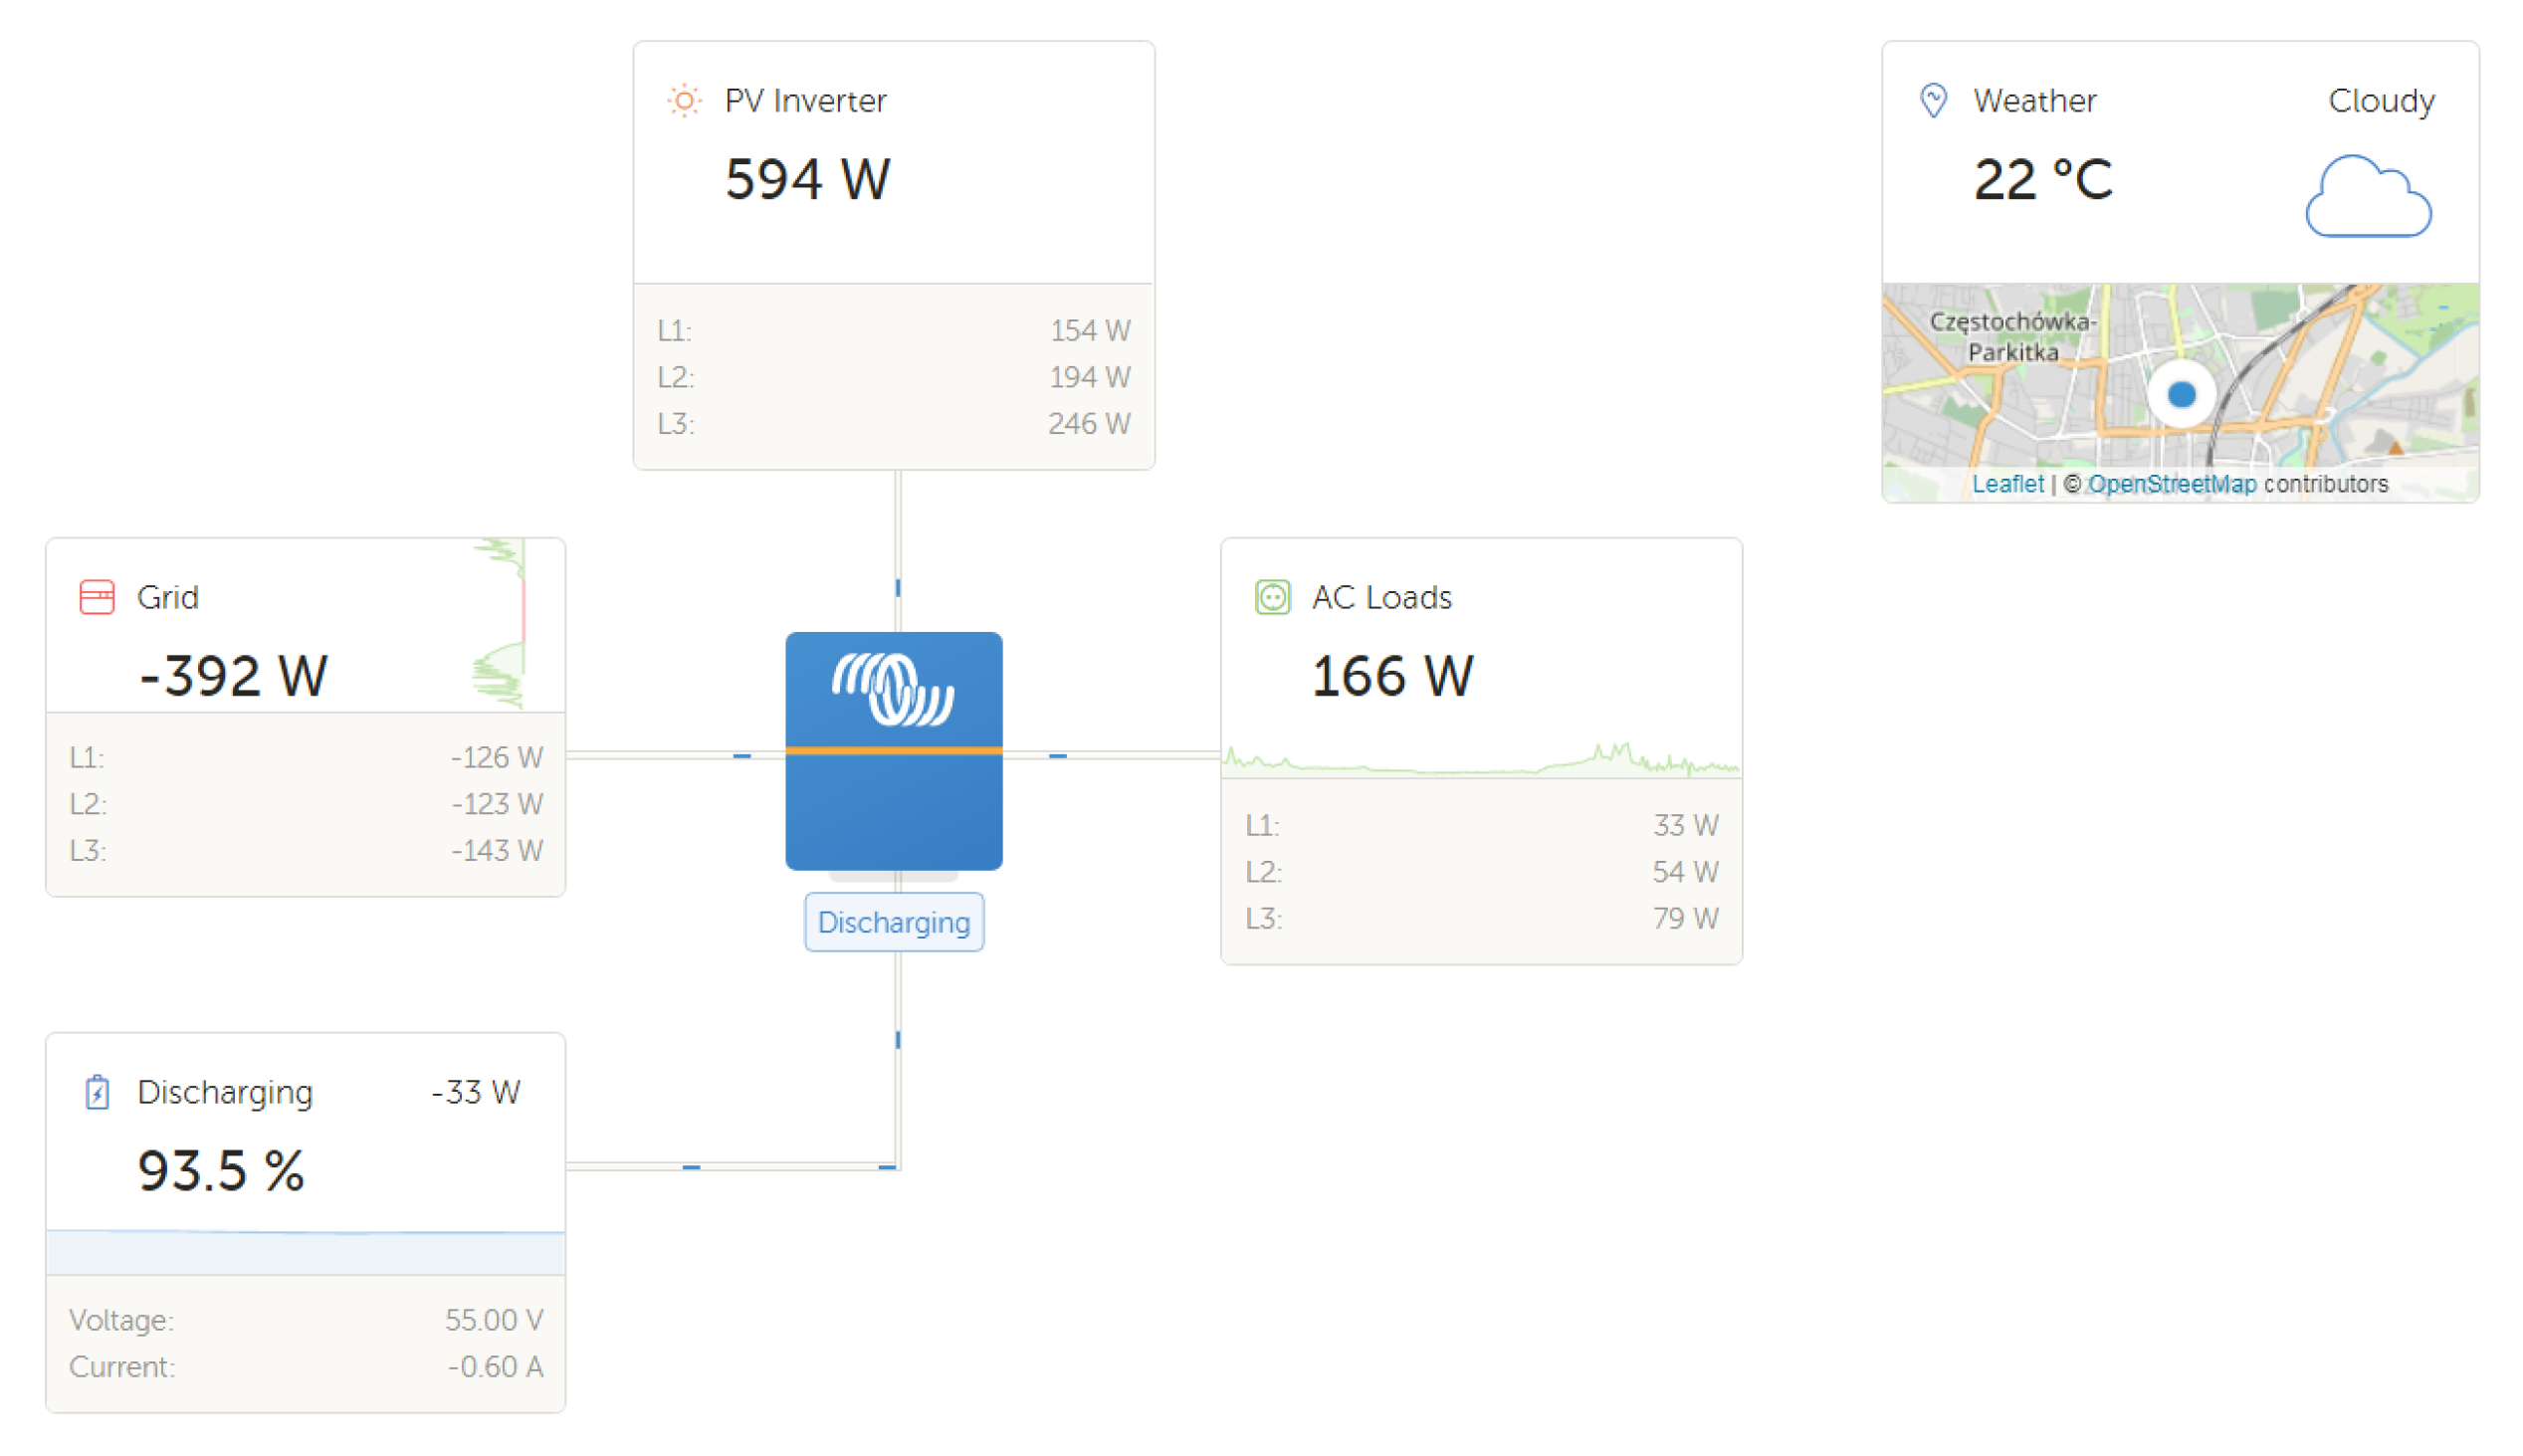Click the AC Loads socket icon

[1272, 597]
